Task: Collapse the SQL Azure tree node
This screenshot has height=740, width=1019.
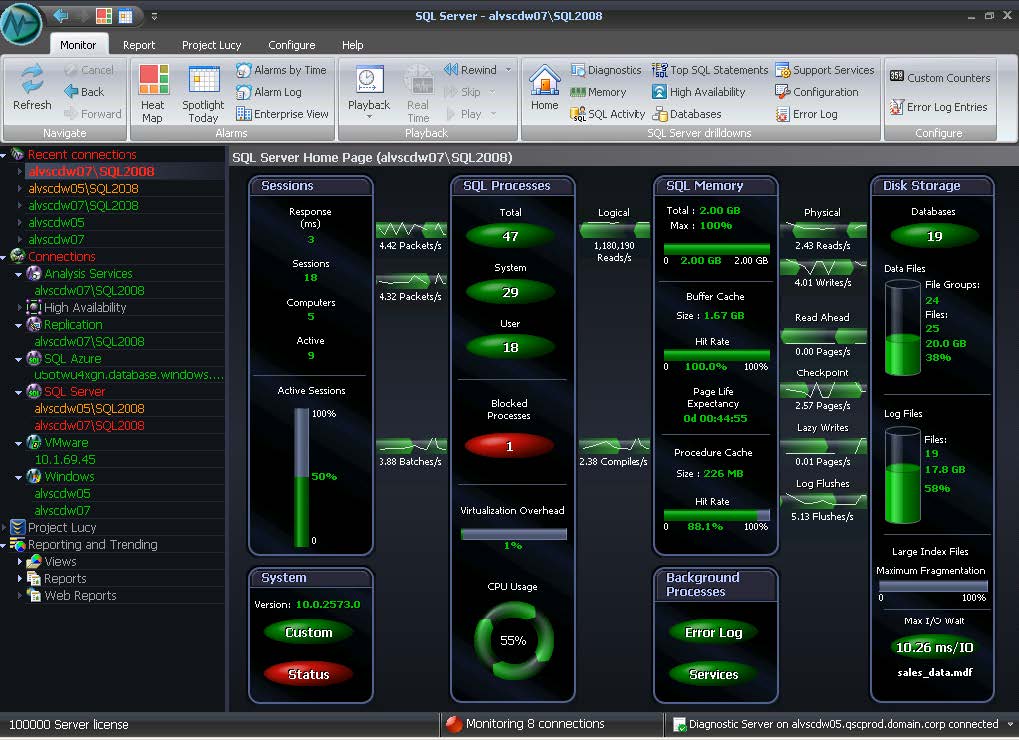Action: pyautogui.click(x=18, y=359)
